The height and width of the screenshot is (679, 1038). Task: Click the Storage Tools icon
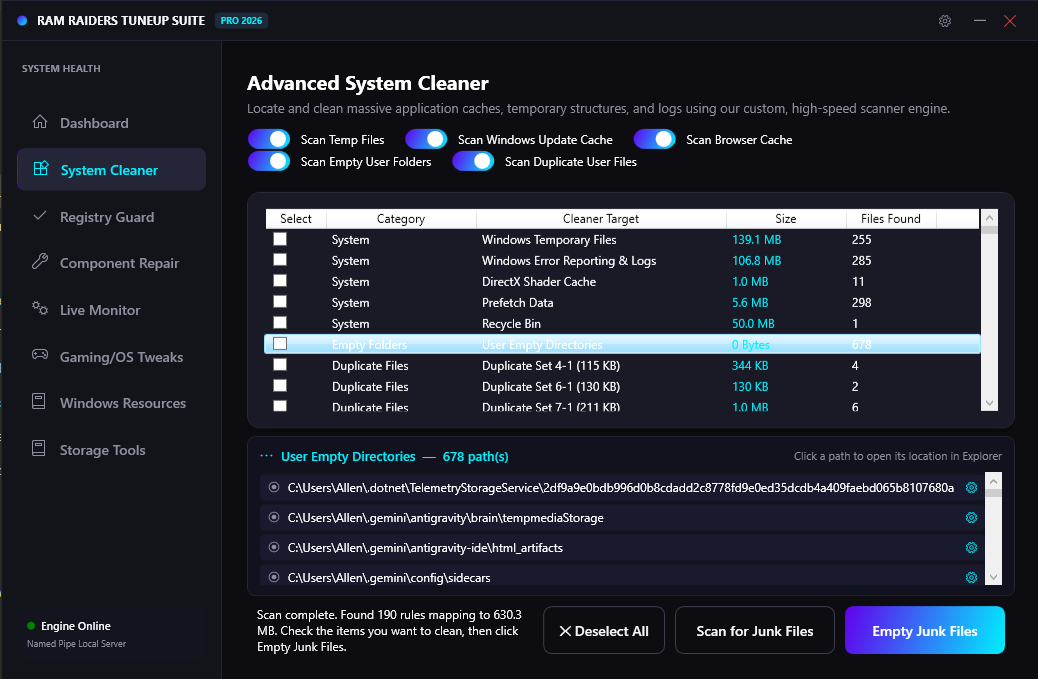[x=39, y=448]
